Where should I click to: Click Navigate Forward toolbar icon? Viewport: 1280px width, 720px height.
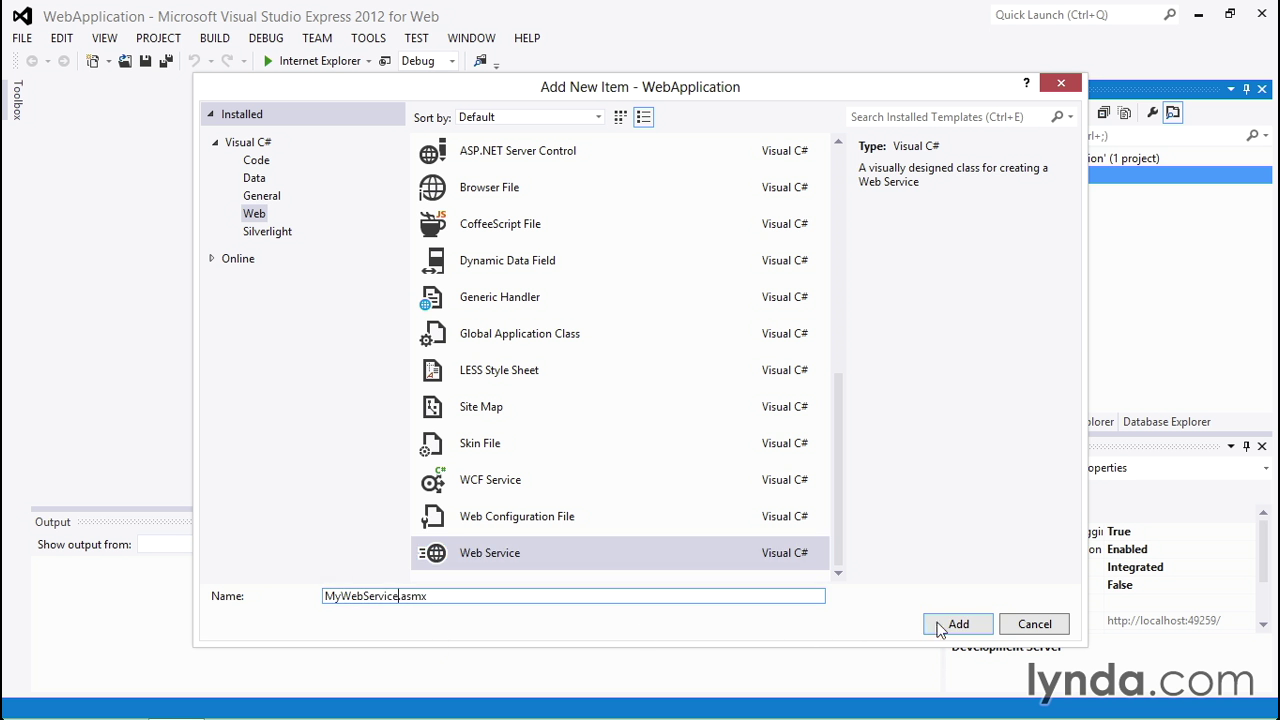point(64,61)
